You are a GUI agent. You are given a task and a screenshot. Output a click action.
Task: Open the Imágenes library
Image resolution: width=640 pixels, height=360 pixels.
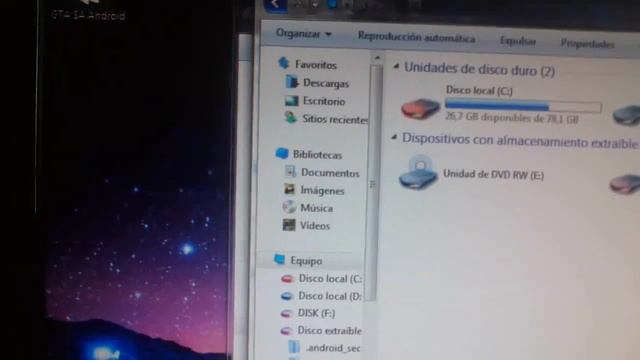click(x=322, y=191)
